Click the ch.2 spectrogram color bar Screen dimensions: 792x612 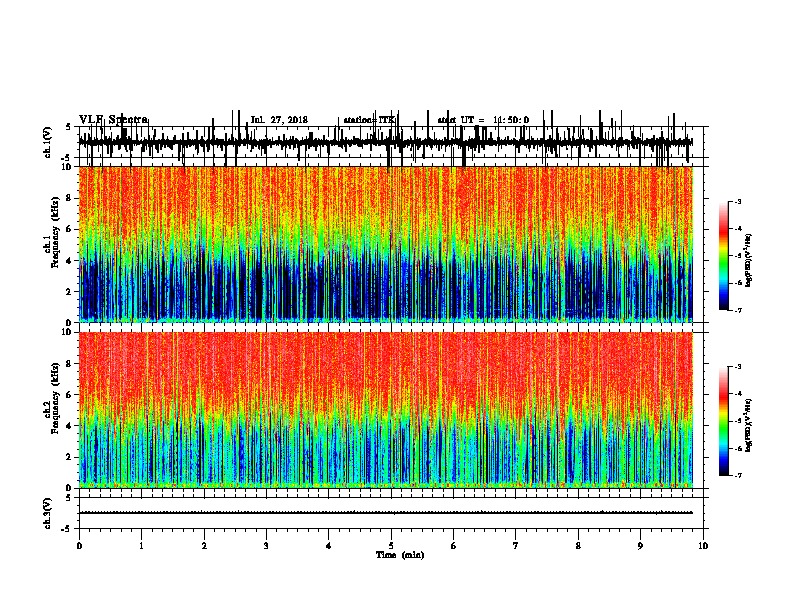coord(723,421)
